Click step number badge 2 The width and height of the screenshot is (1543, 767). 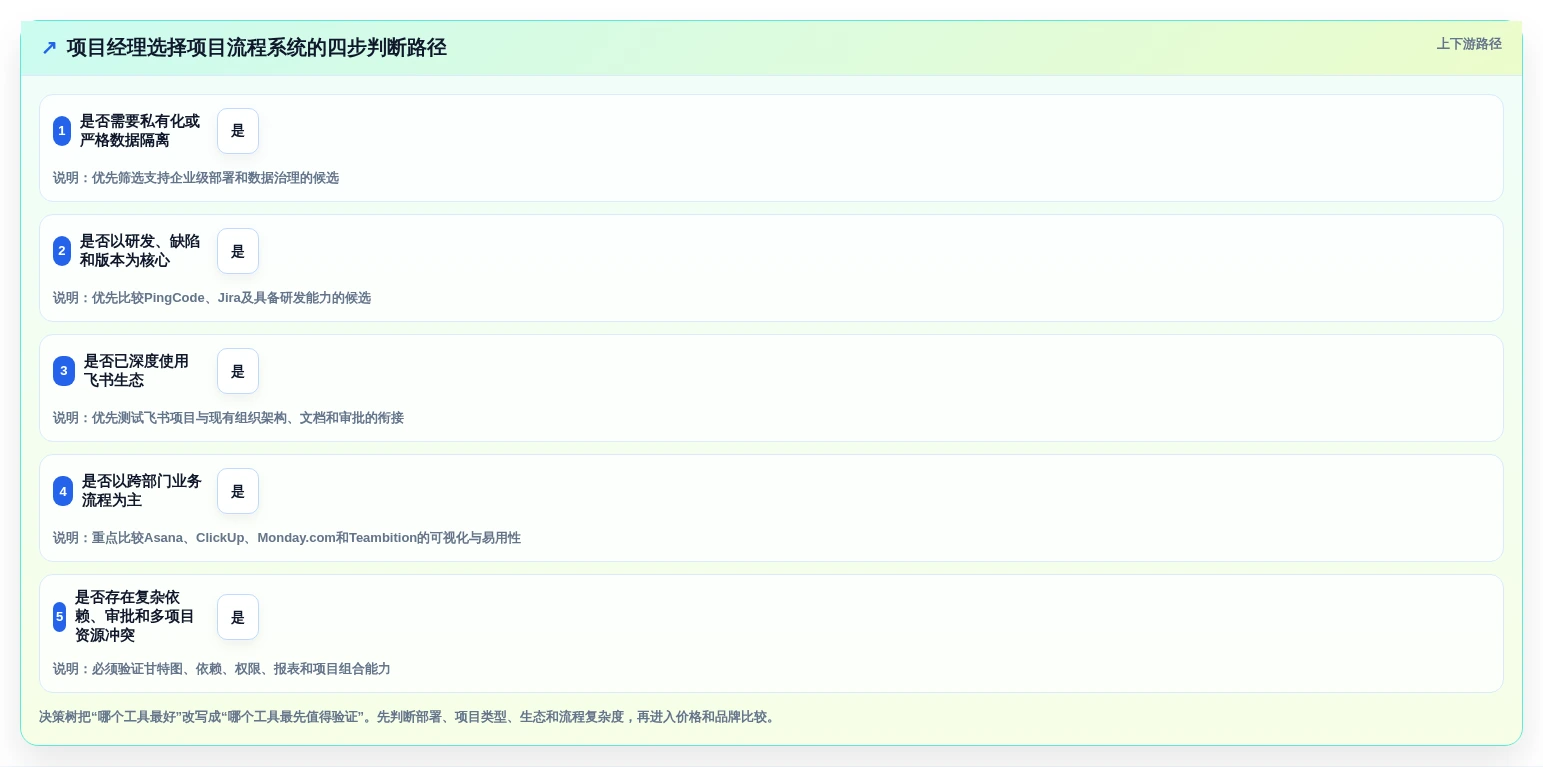62,251
